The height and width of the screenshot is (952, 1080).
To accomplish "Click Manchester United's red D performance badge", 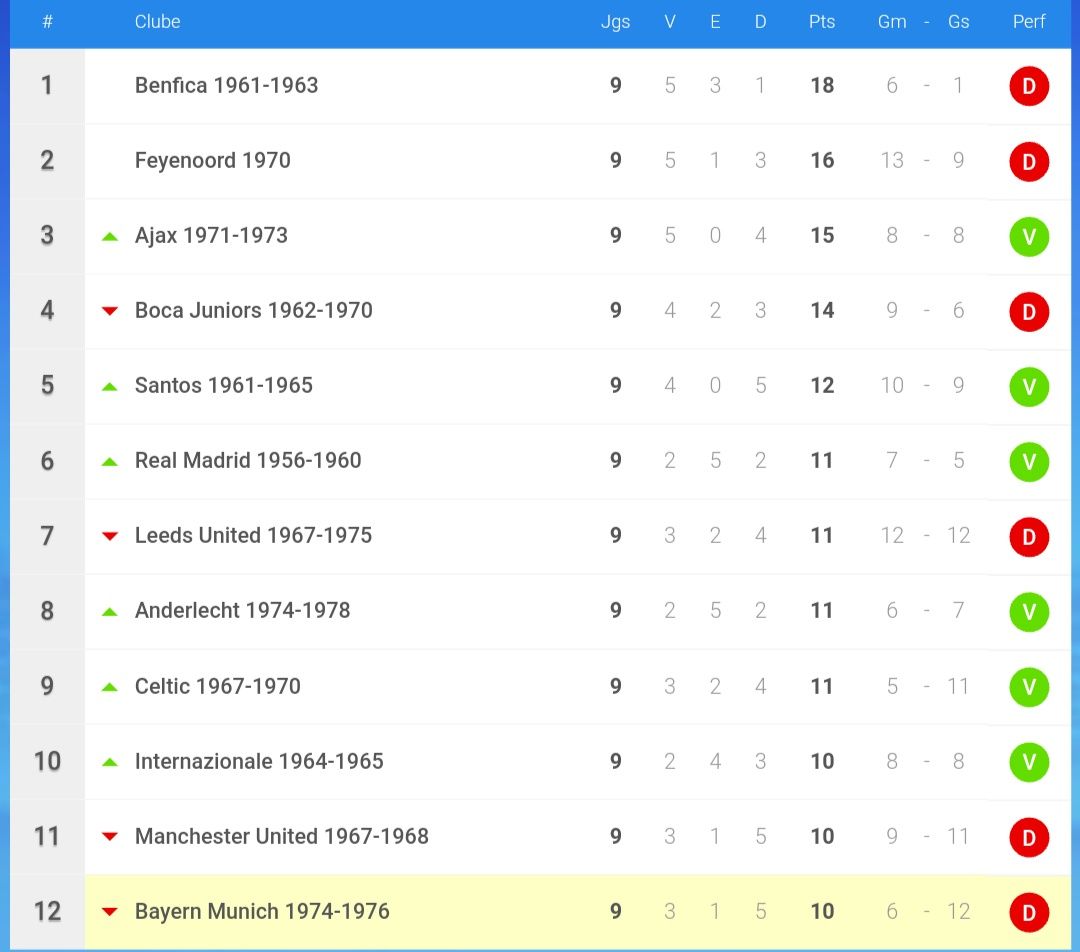I will coord(1028,837).
